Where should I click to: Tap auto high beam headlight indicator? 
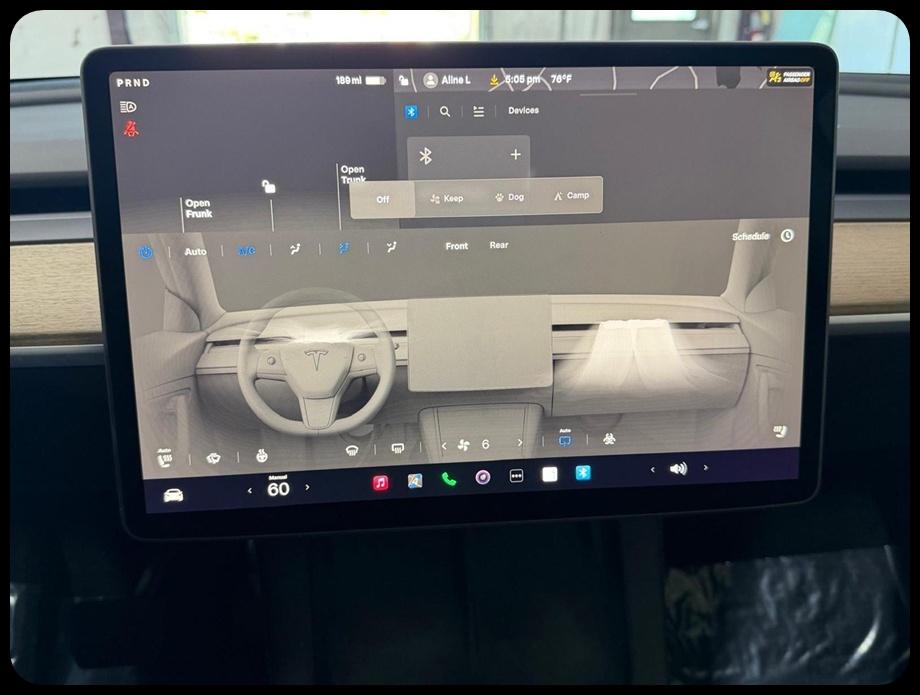[x=128, y=107]
